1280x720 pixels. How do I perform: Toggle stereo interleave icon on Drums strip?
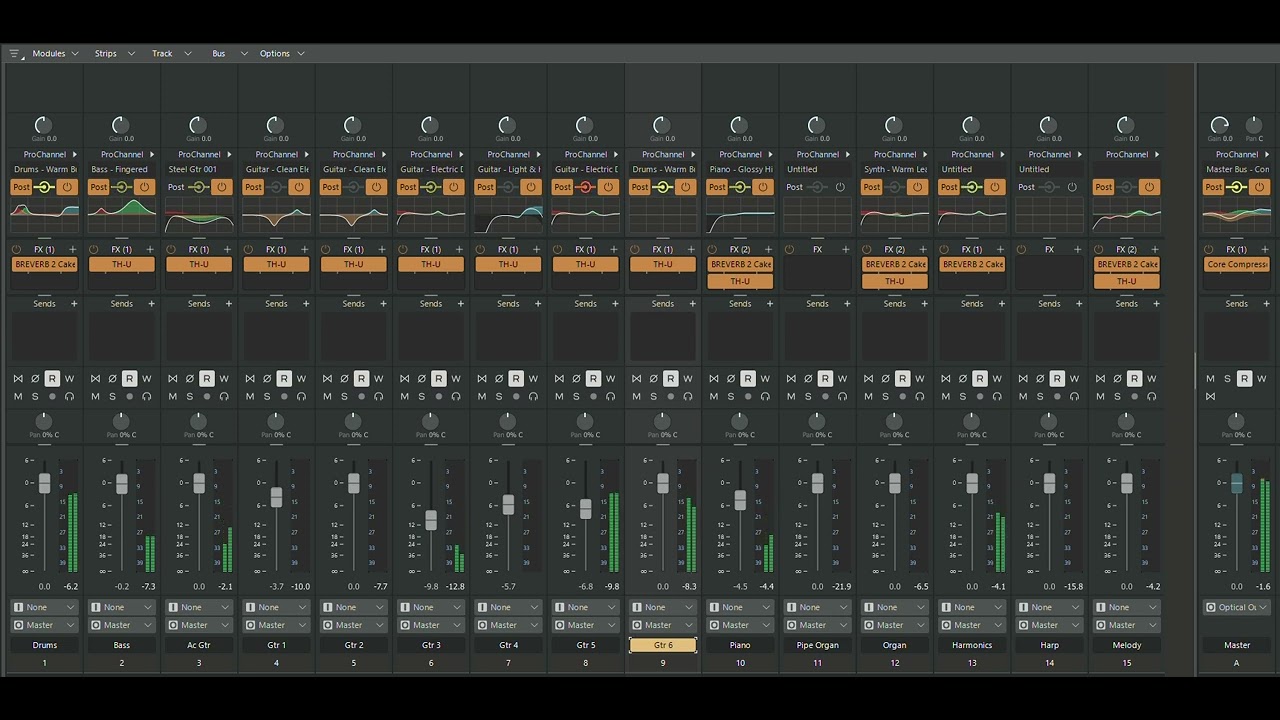18,379
